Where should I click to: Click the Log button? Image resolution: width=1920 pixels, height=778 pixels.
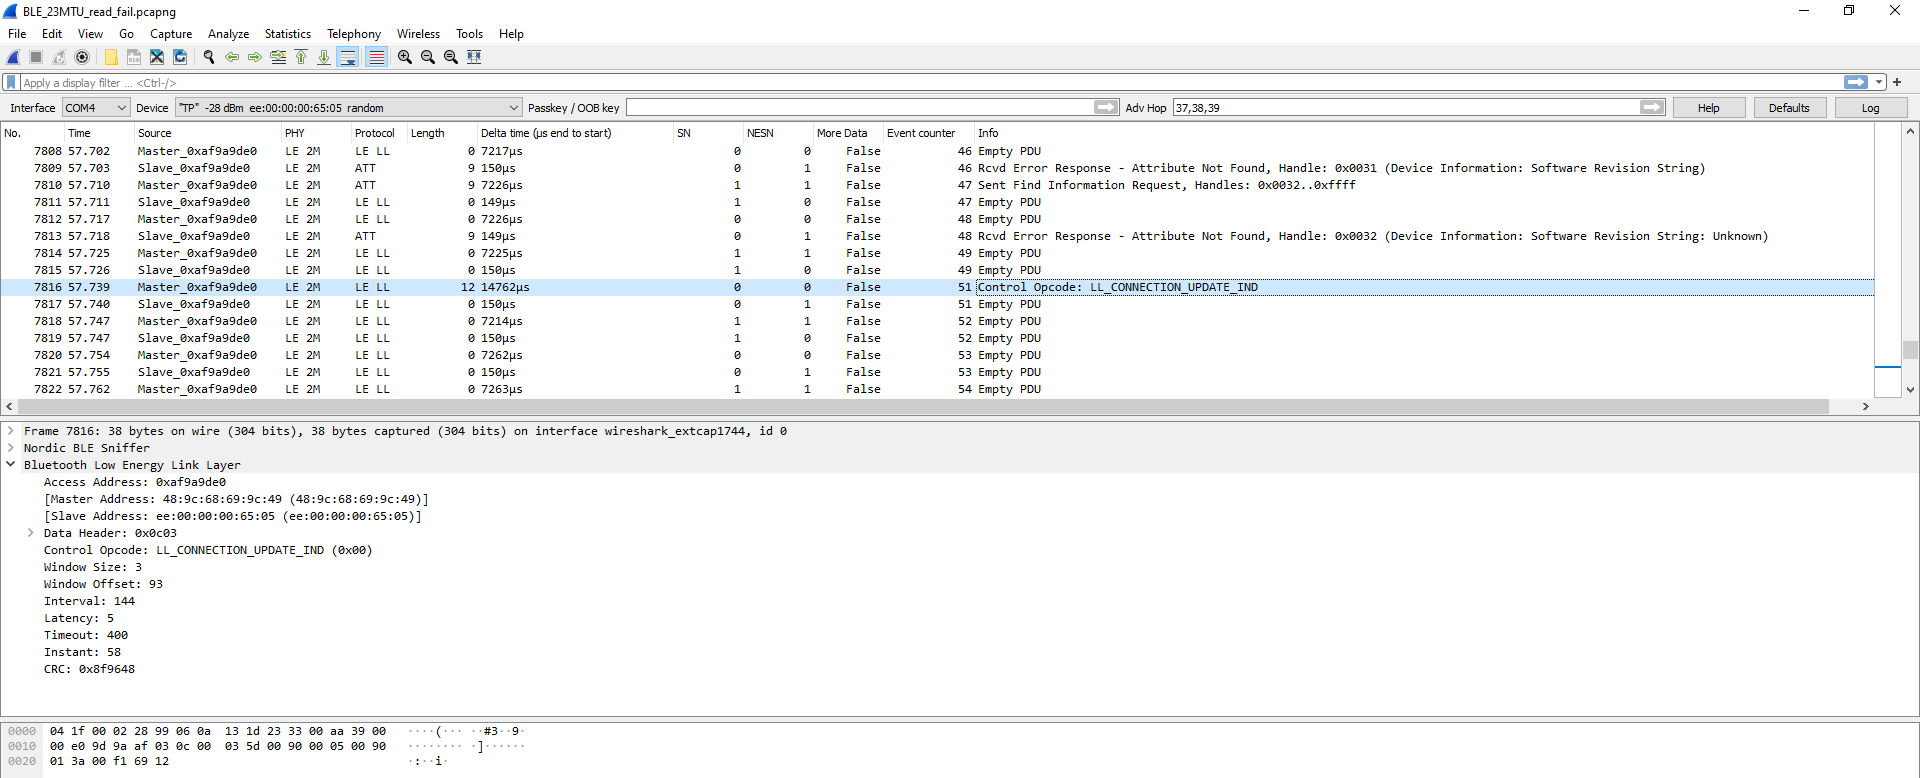point(1870,108)
